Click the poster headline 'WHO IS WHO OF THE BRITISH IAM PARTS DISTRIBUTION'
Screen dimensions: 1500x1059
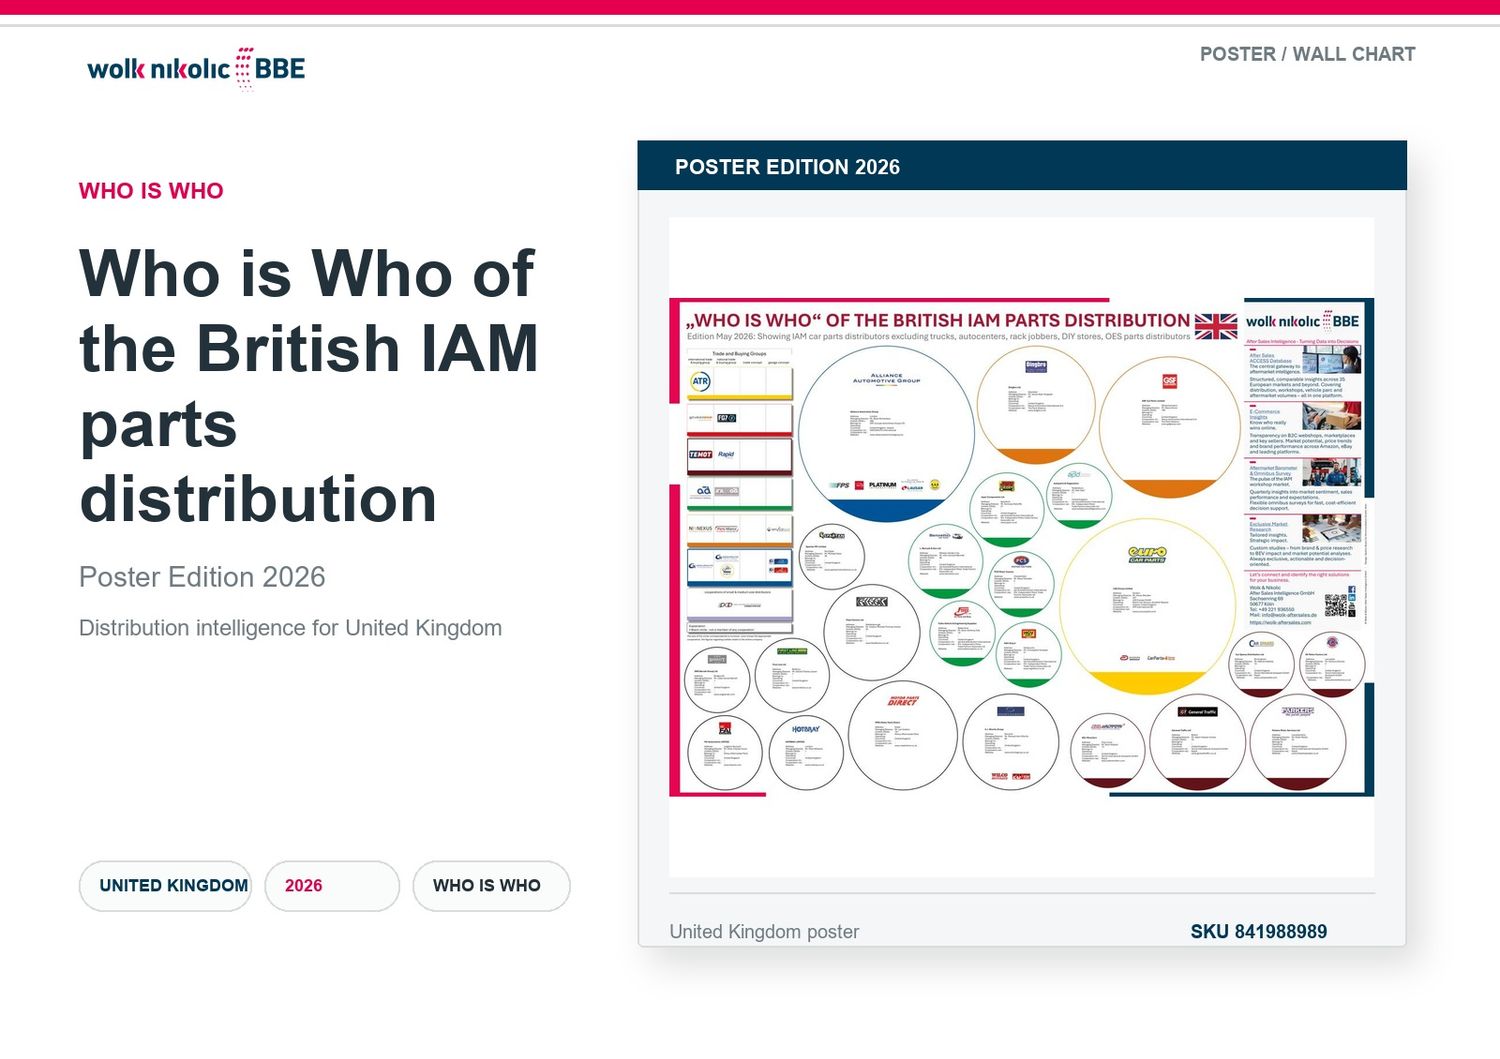pos(938,320)
